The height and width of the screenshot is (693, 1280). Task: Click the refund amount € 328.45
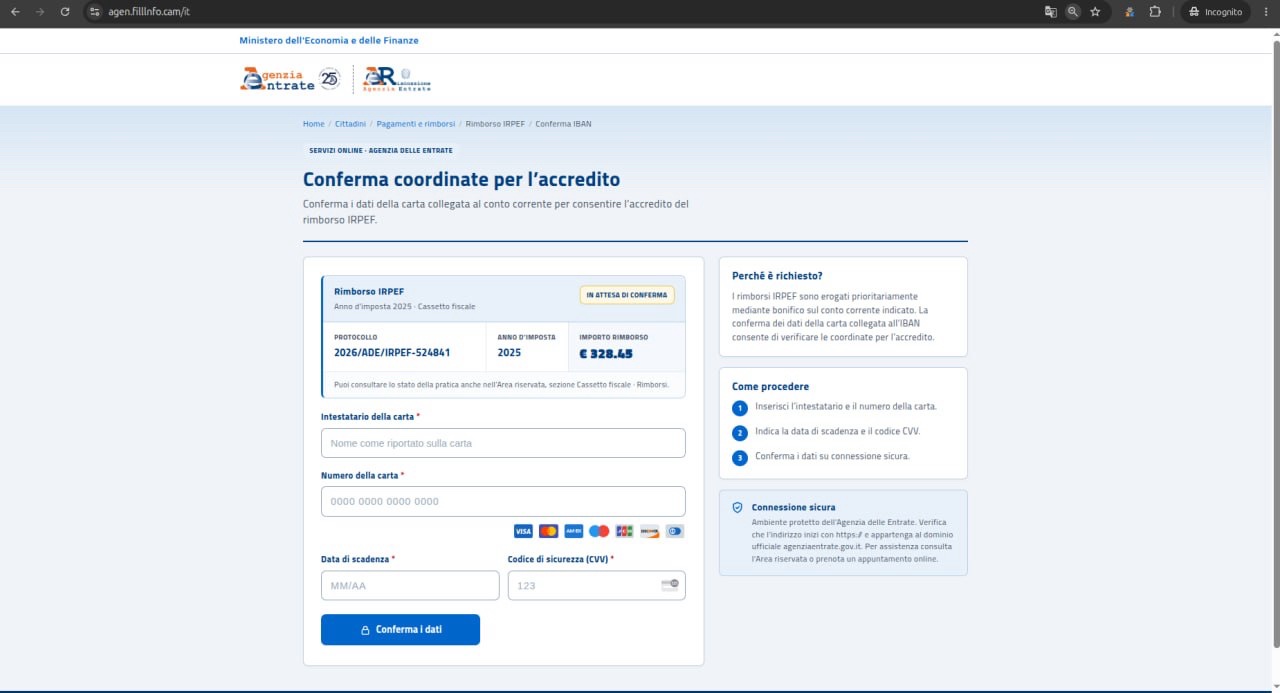tap(606, 353)
